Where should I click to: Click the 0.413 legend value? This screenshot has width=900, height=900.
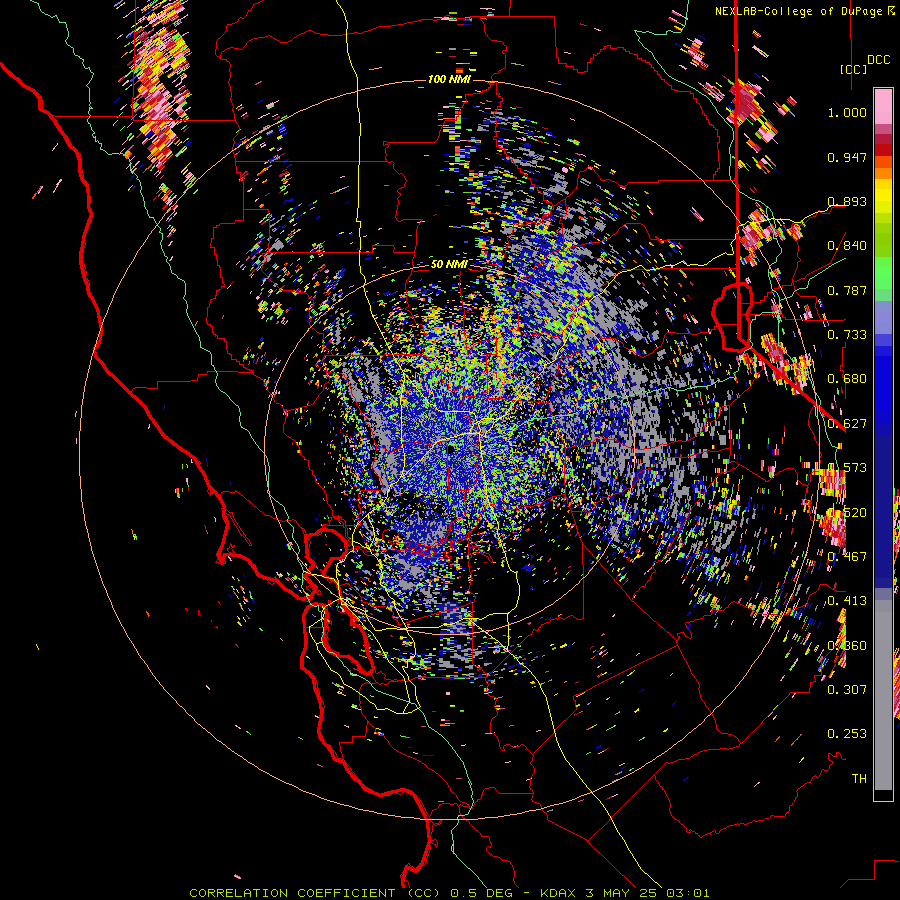coord(847,601)
